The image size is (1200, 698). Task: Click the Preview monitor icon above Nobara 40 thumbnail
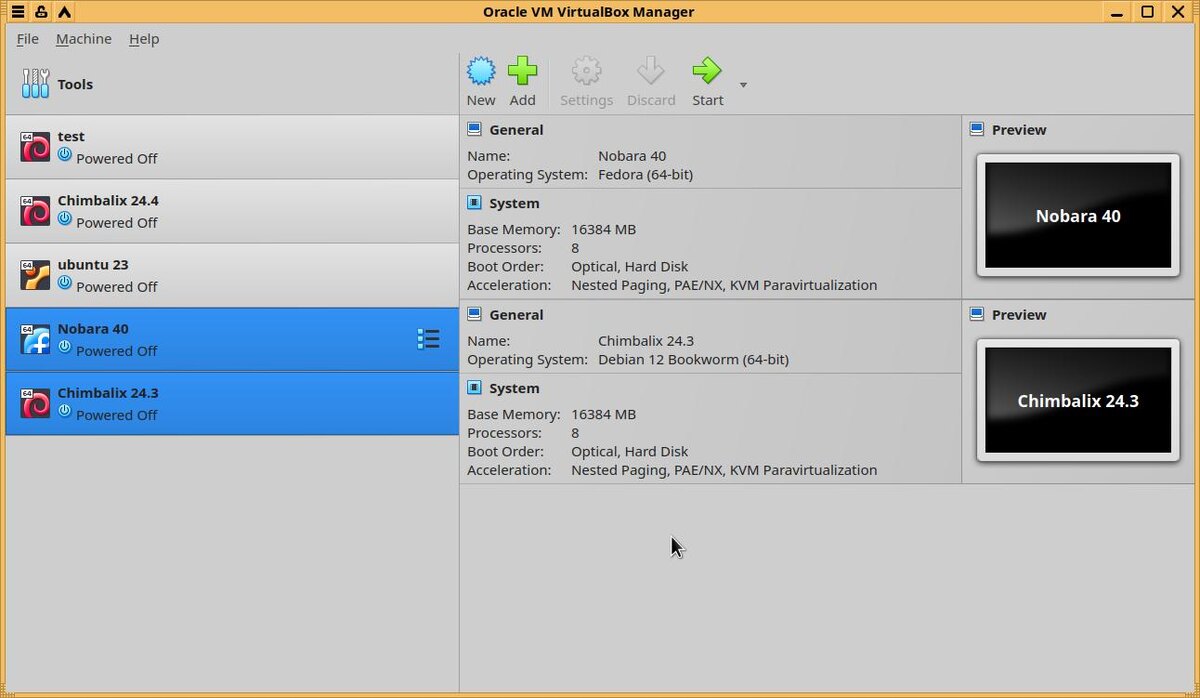pyautogui.click(x=977, y=129)
